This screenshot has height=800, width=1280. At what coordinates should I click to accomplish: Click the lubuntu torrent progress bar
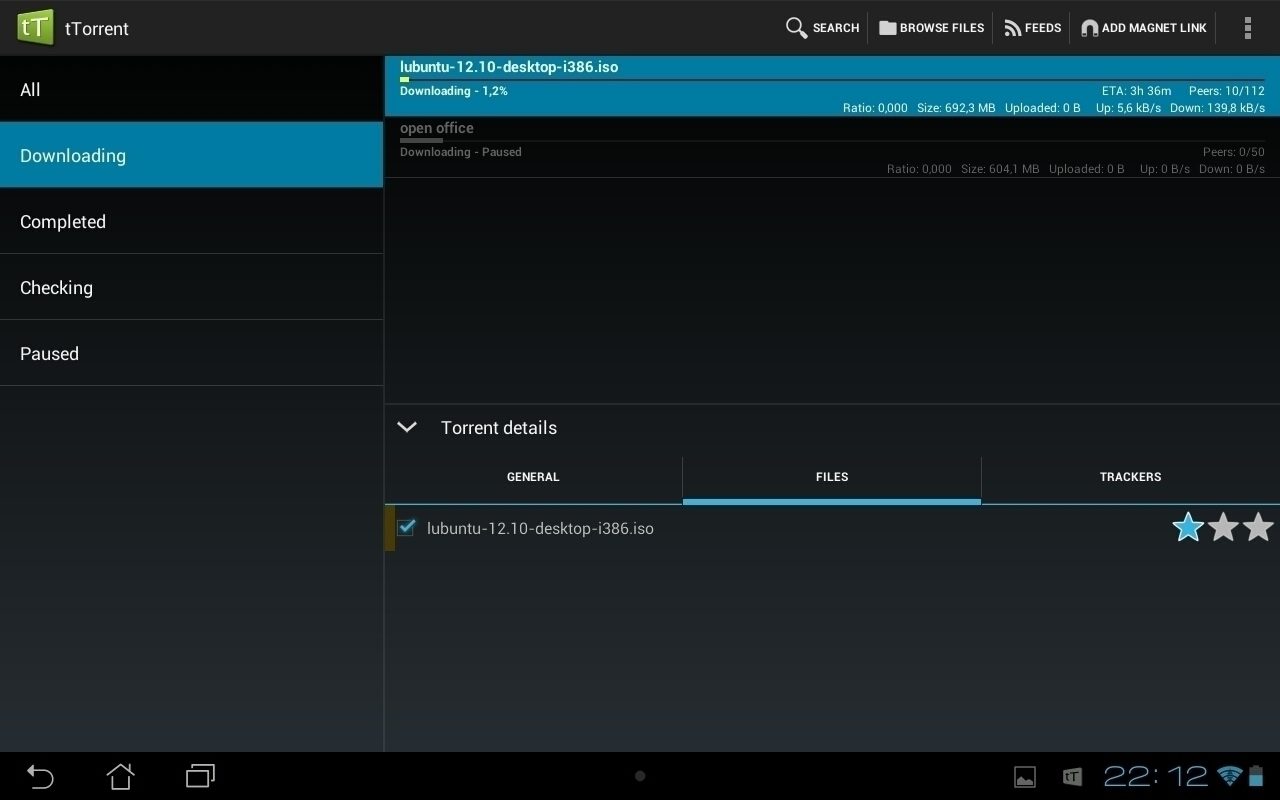[832, 79]
